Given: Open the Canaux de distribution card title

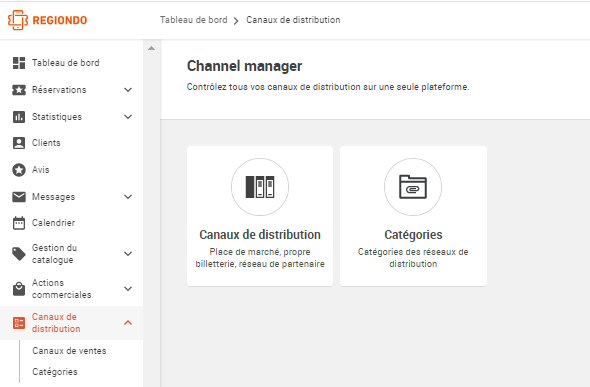Looking at the screenshot, I should [x=260, y=235].
